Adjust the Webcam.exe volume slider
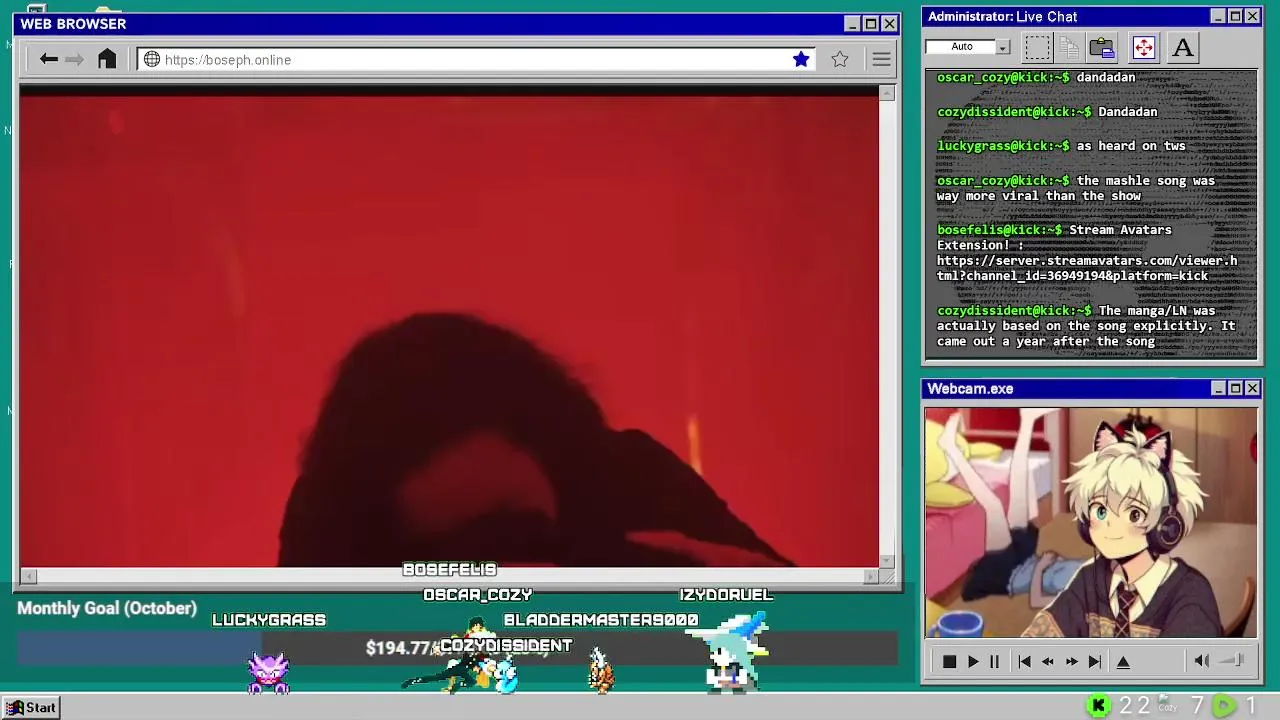The width and height of the screenshot is (1280, 720). pyautogui.click(x=1233, y=660)
